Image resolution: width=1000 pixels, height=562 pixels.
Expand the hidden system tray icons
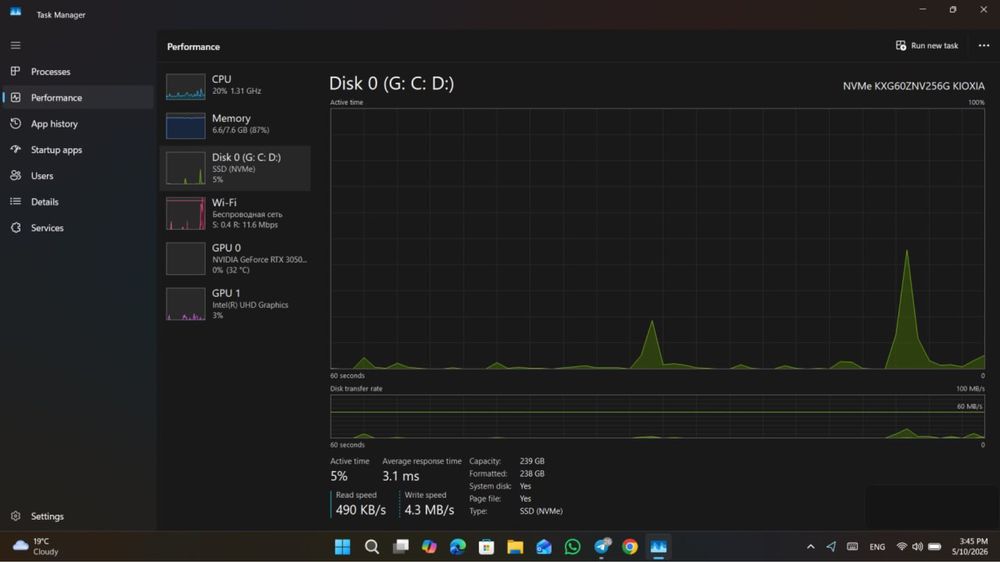[811, 547]
